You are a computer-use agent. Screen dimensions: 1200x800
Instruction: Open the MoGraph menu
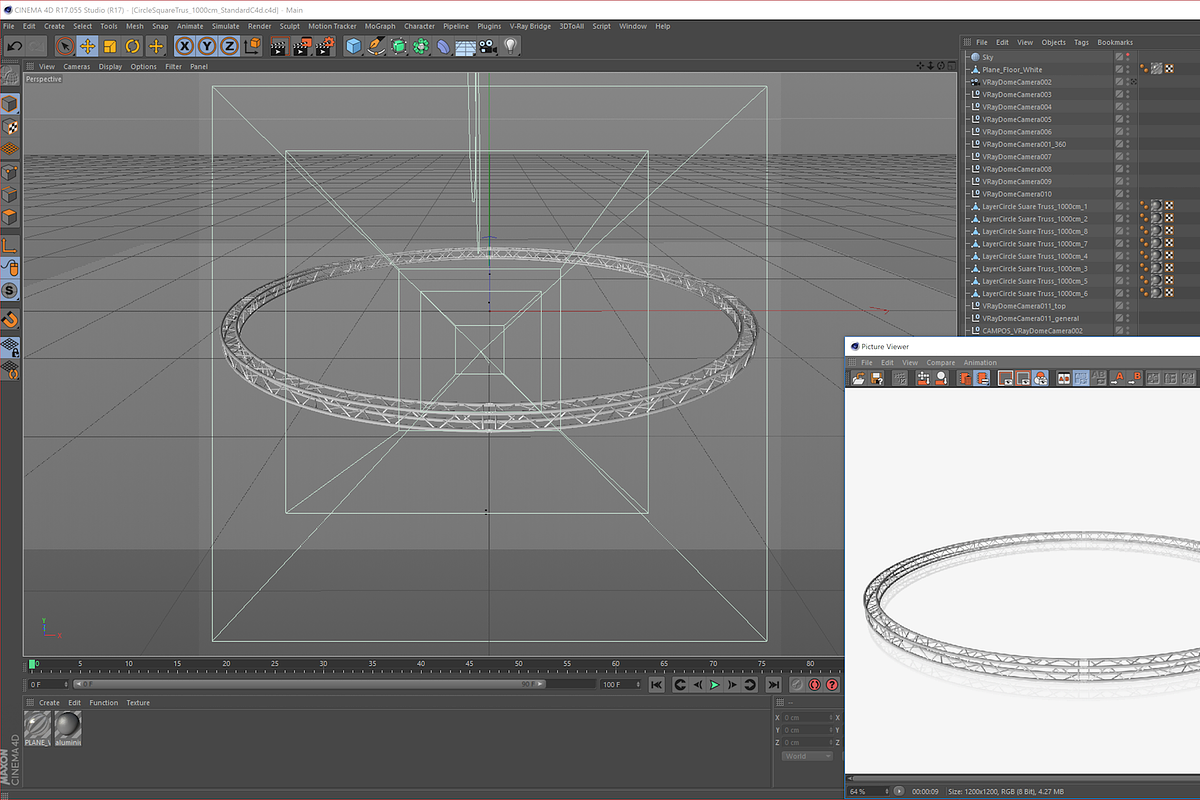[380, 26]
